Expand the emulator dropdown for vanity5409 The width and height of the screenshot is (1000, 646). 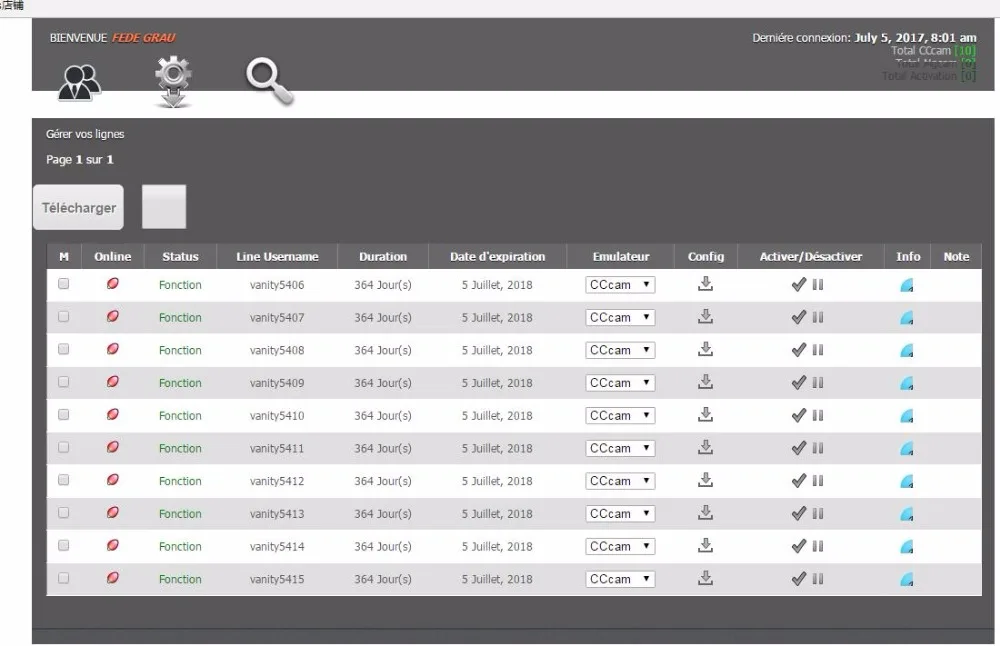coord(620,383)
